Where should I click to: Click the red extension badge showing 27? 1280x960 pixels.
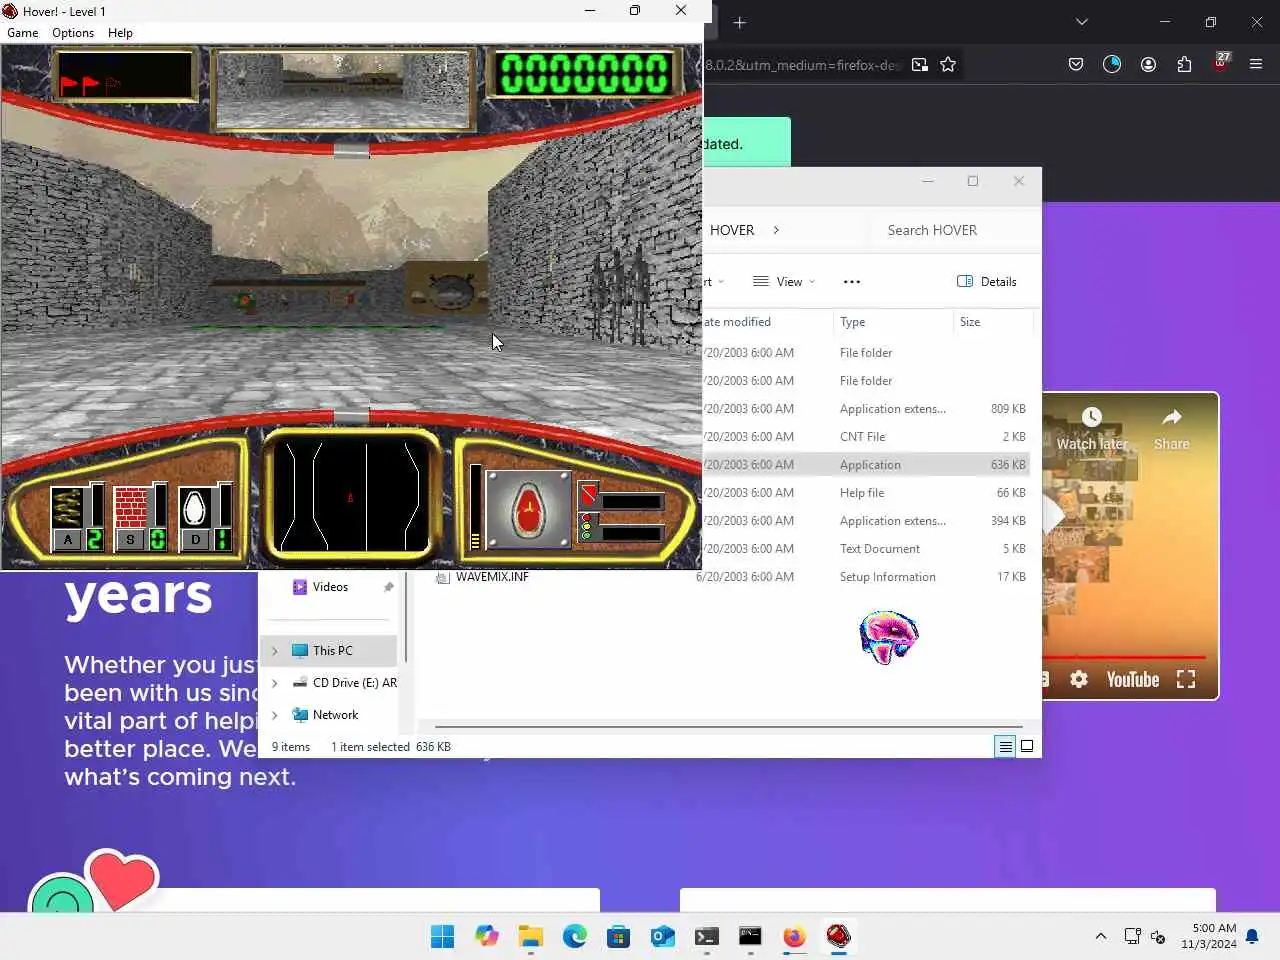pos(1221,61)
